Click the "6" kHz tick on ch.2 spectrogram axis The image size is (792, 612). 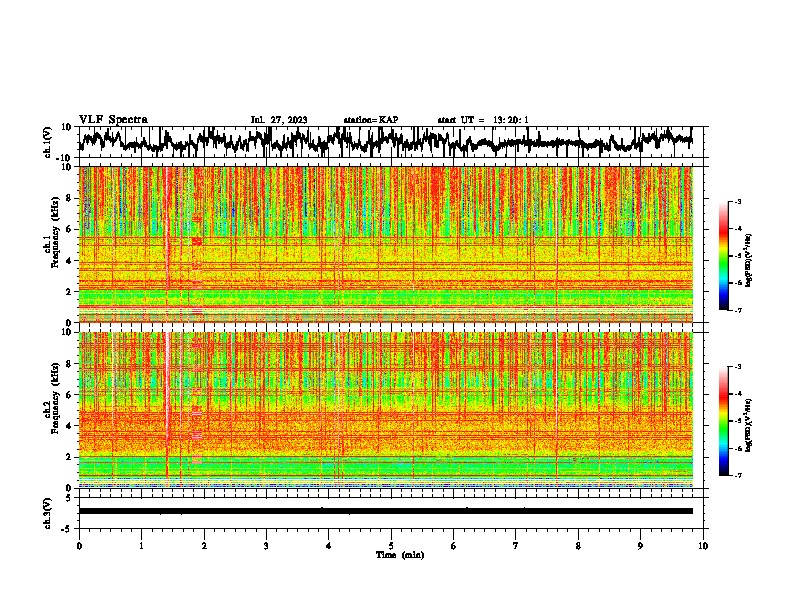69,395
